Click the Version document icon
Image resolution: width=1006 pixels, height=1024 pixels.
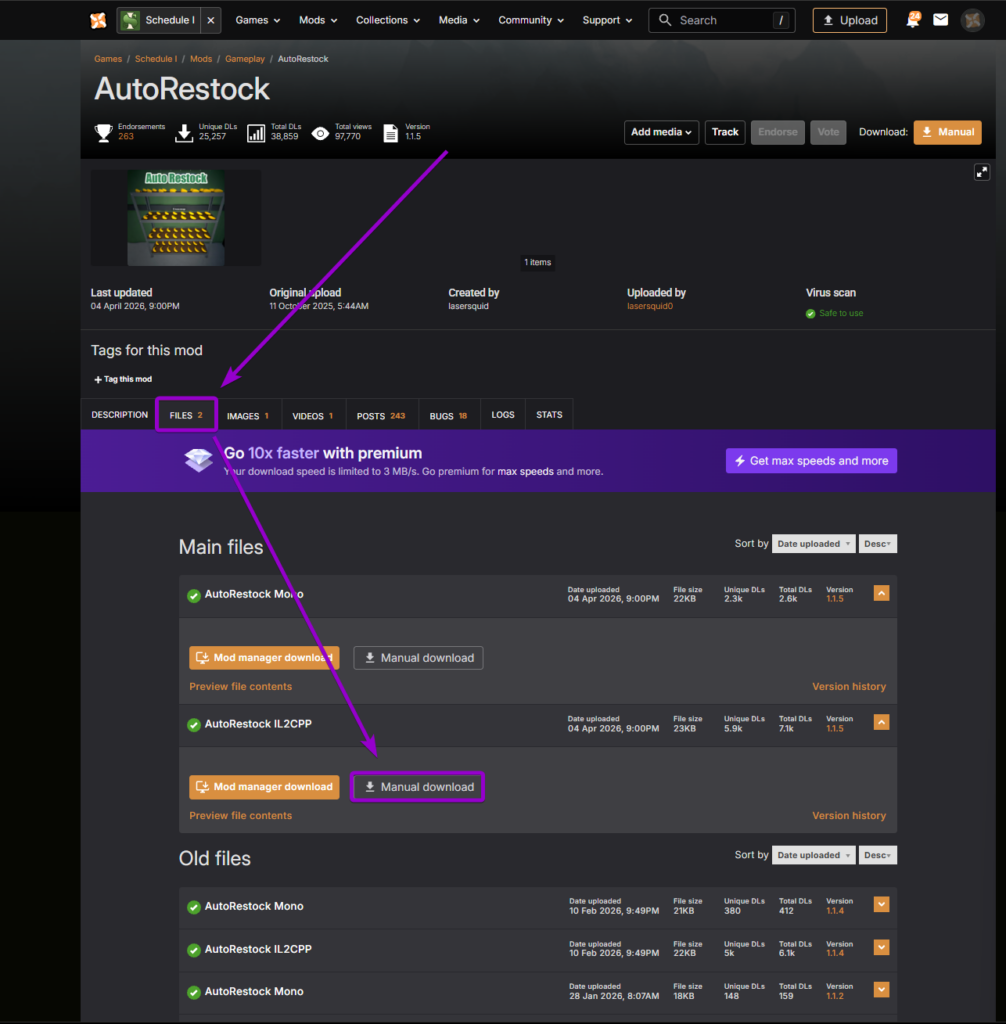tap(391, 133)
